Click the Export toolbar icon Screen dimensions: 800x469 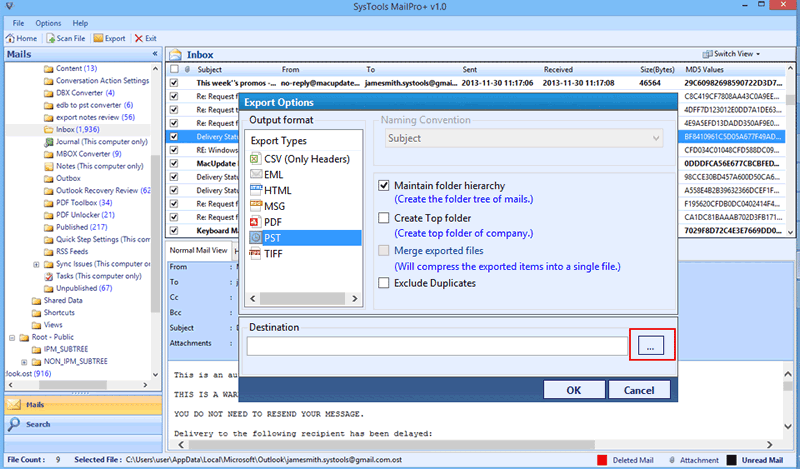point(98,38)
